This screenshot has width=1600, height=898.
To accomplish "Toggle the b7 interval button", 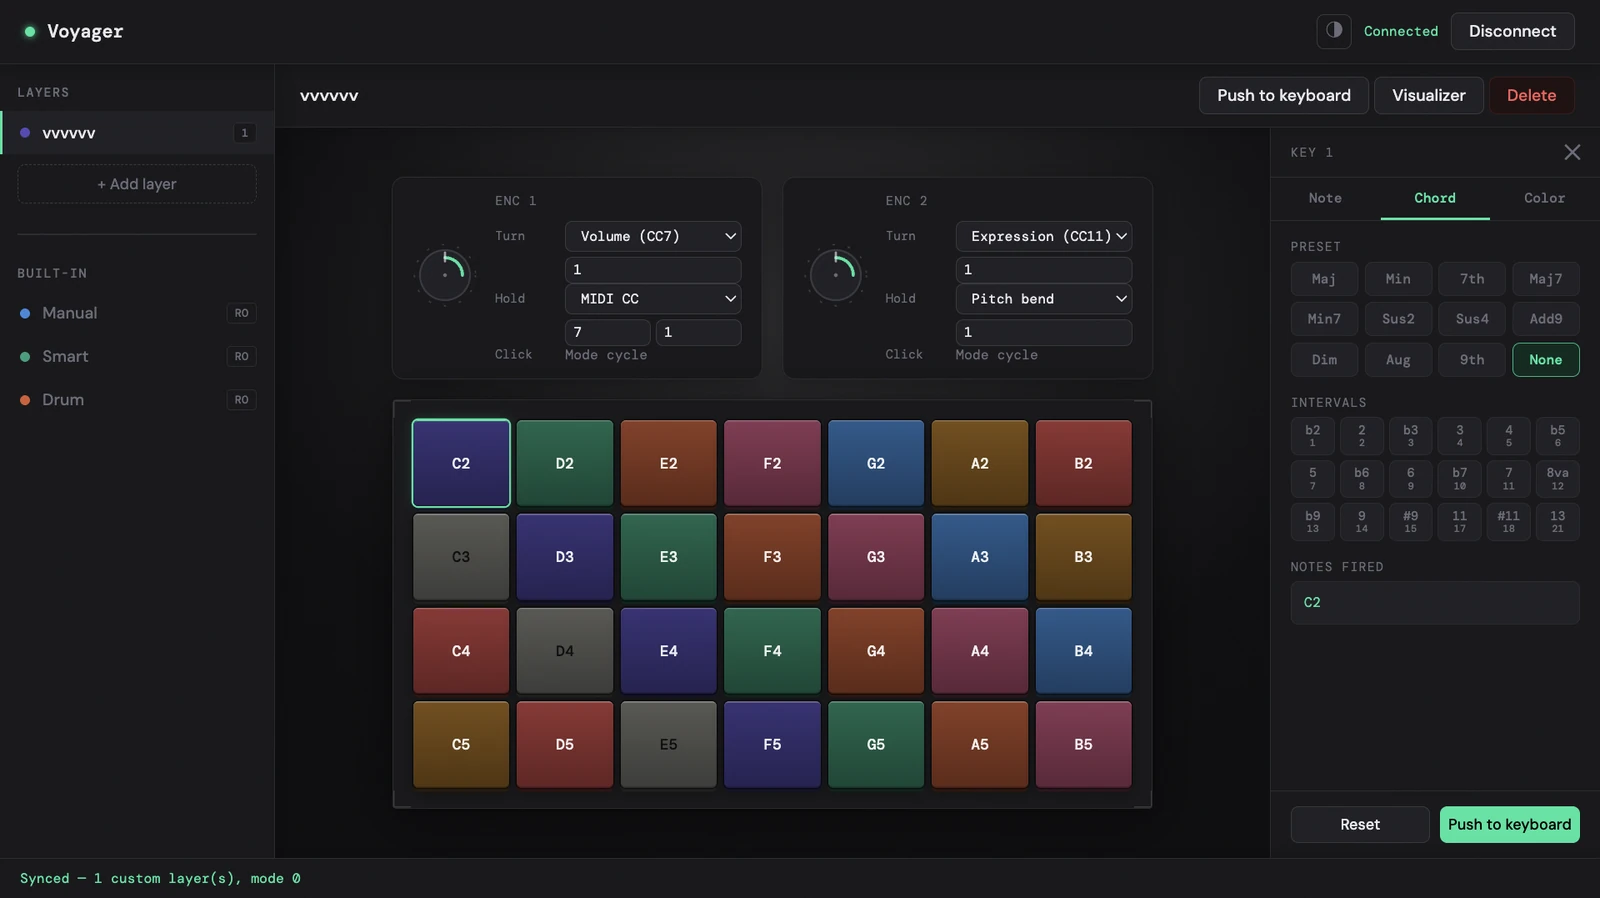I will pyautogui.click(x=1460, y=479).
